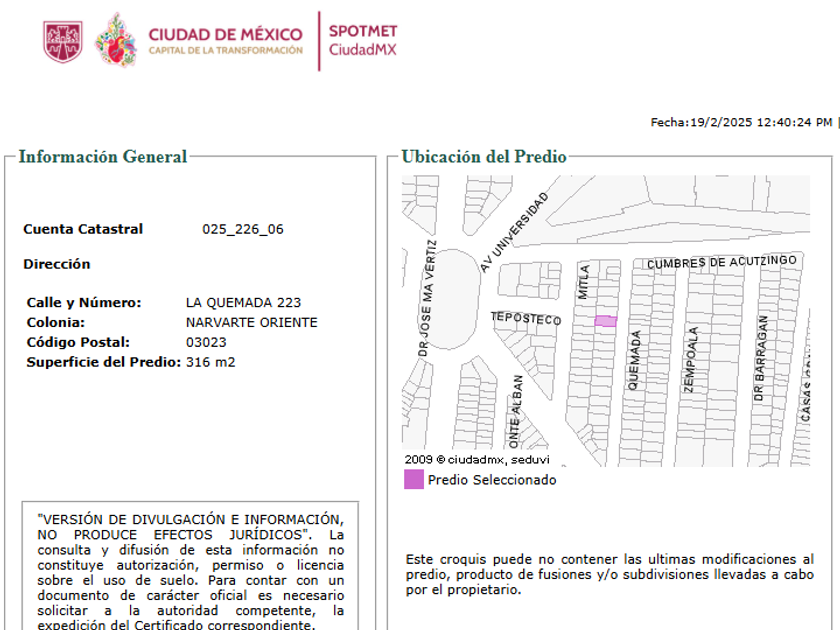Click the Ubicación del Predio heading
Image resolution: width=840 pixels, height=630 pixels.
coord(484,156)
